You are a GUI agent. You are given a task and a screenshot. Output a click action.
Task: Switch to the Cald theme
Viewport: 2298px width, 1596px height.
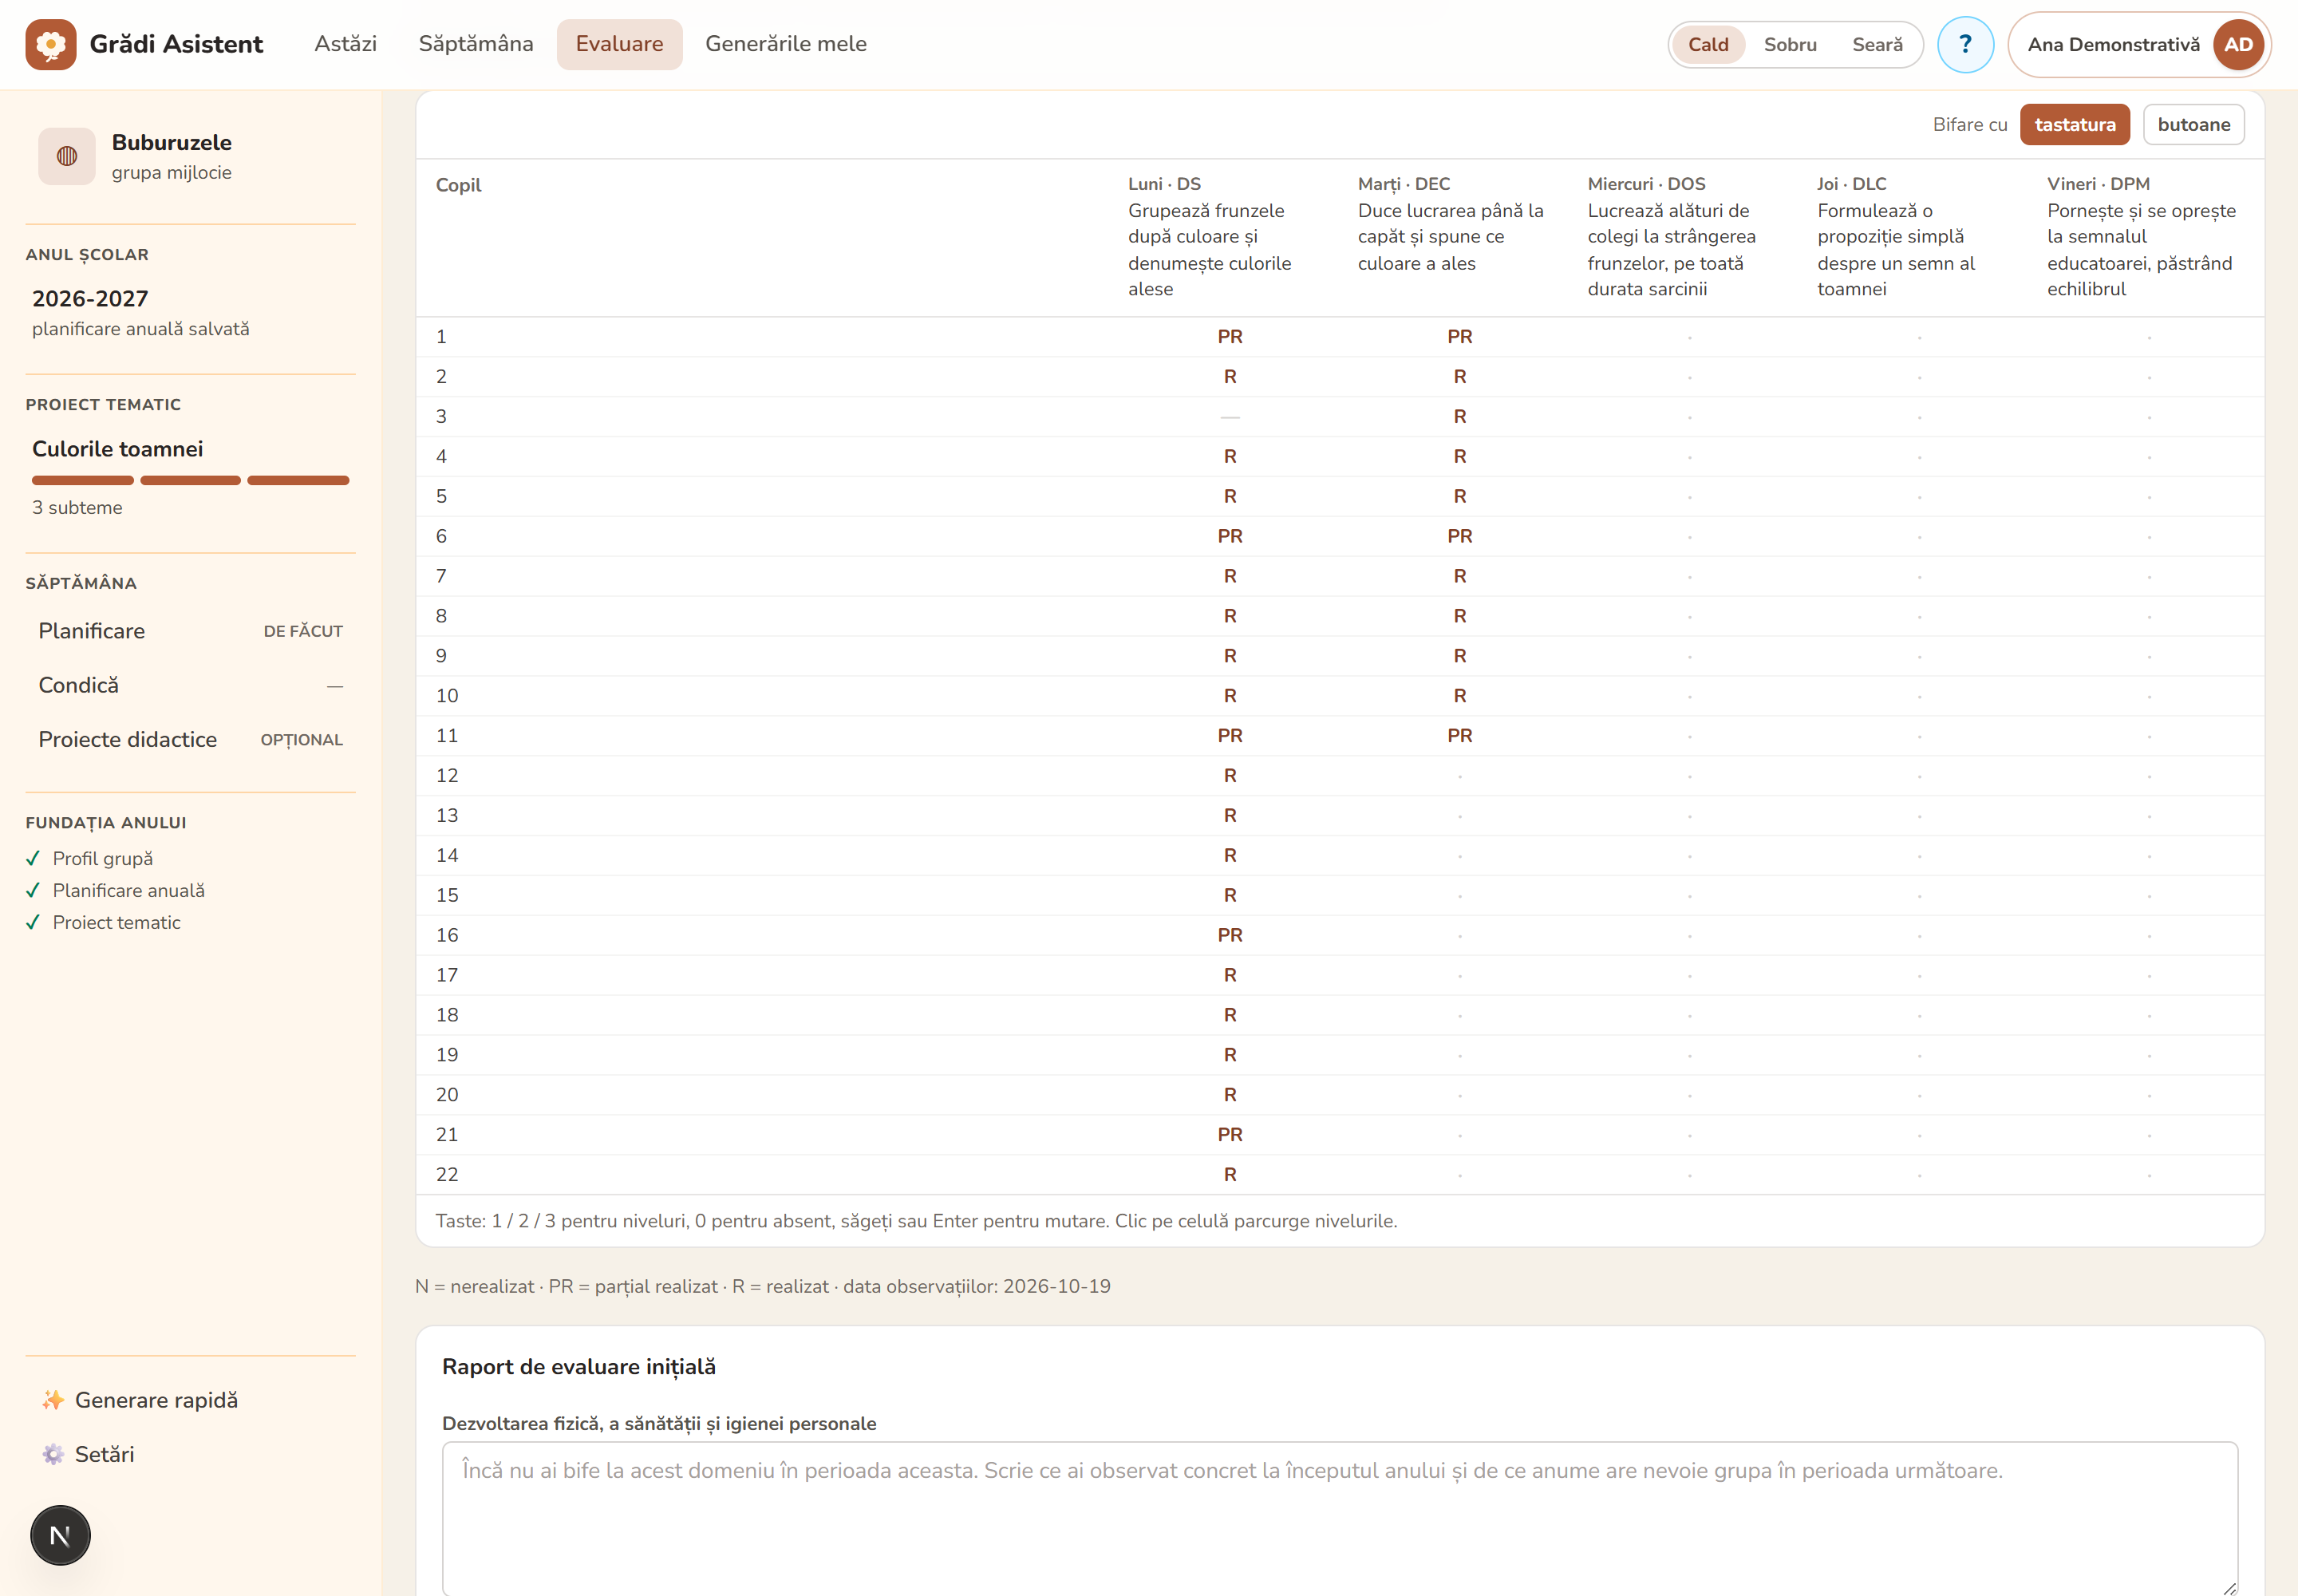1708,44
